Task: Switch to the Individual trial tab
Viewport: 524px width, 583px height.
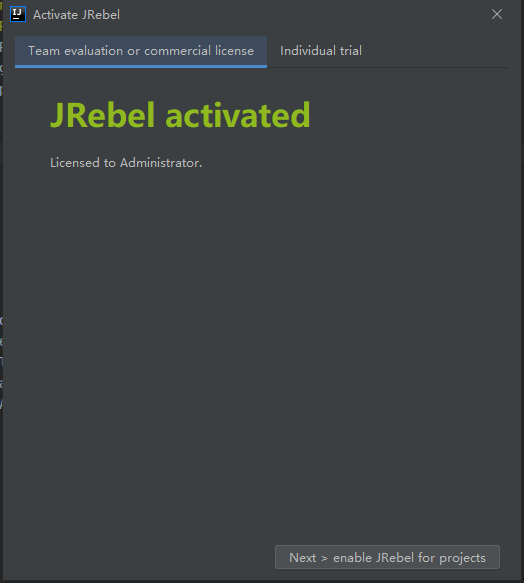Action: 321,51
